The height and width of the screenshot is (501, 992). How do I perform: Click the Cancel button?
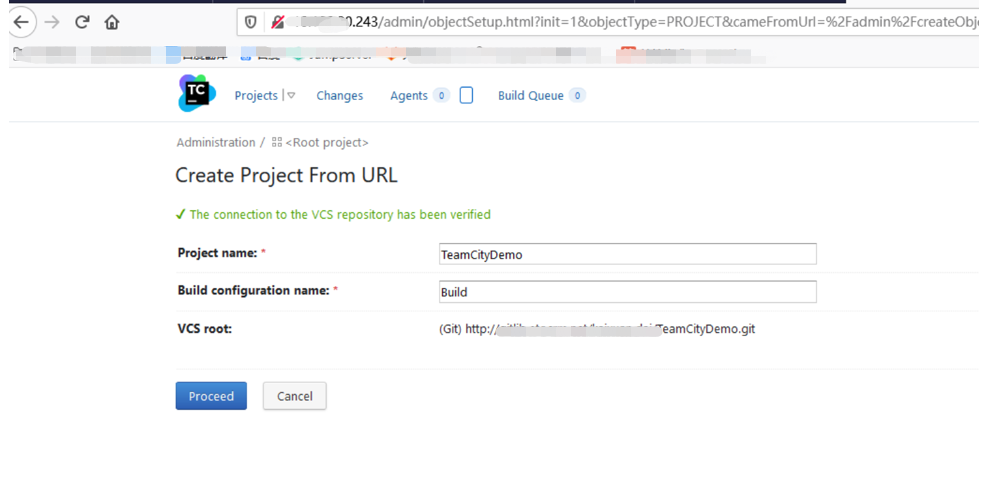click(295, 396)
